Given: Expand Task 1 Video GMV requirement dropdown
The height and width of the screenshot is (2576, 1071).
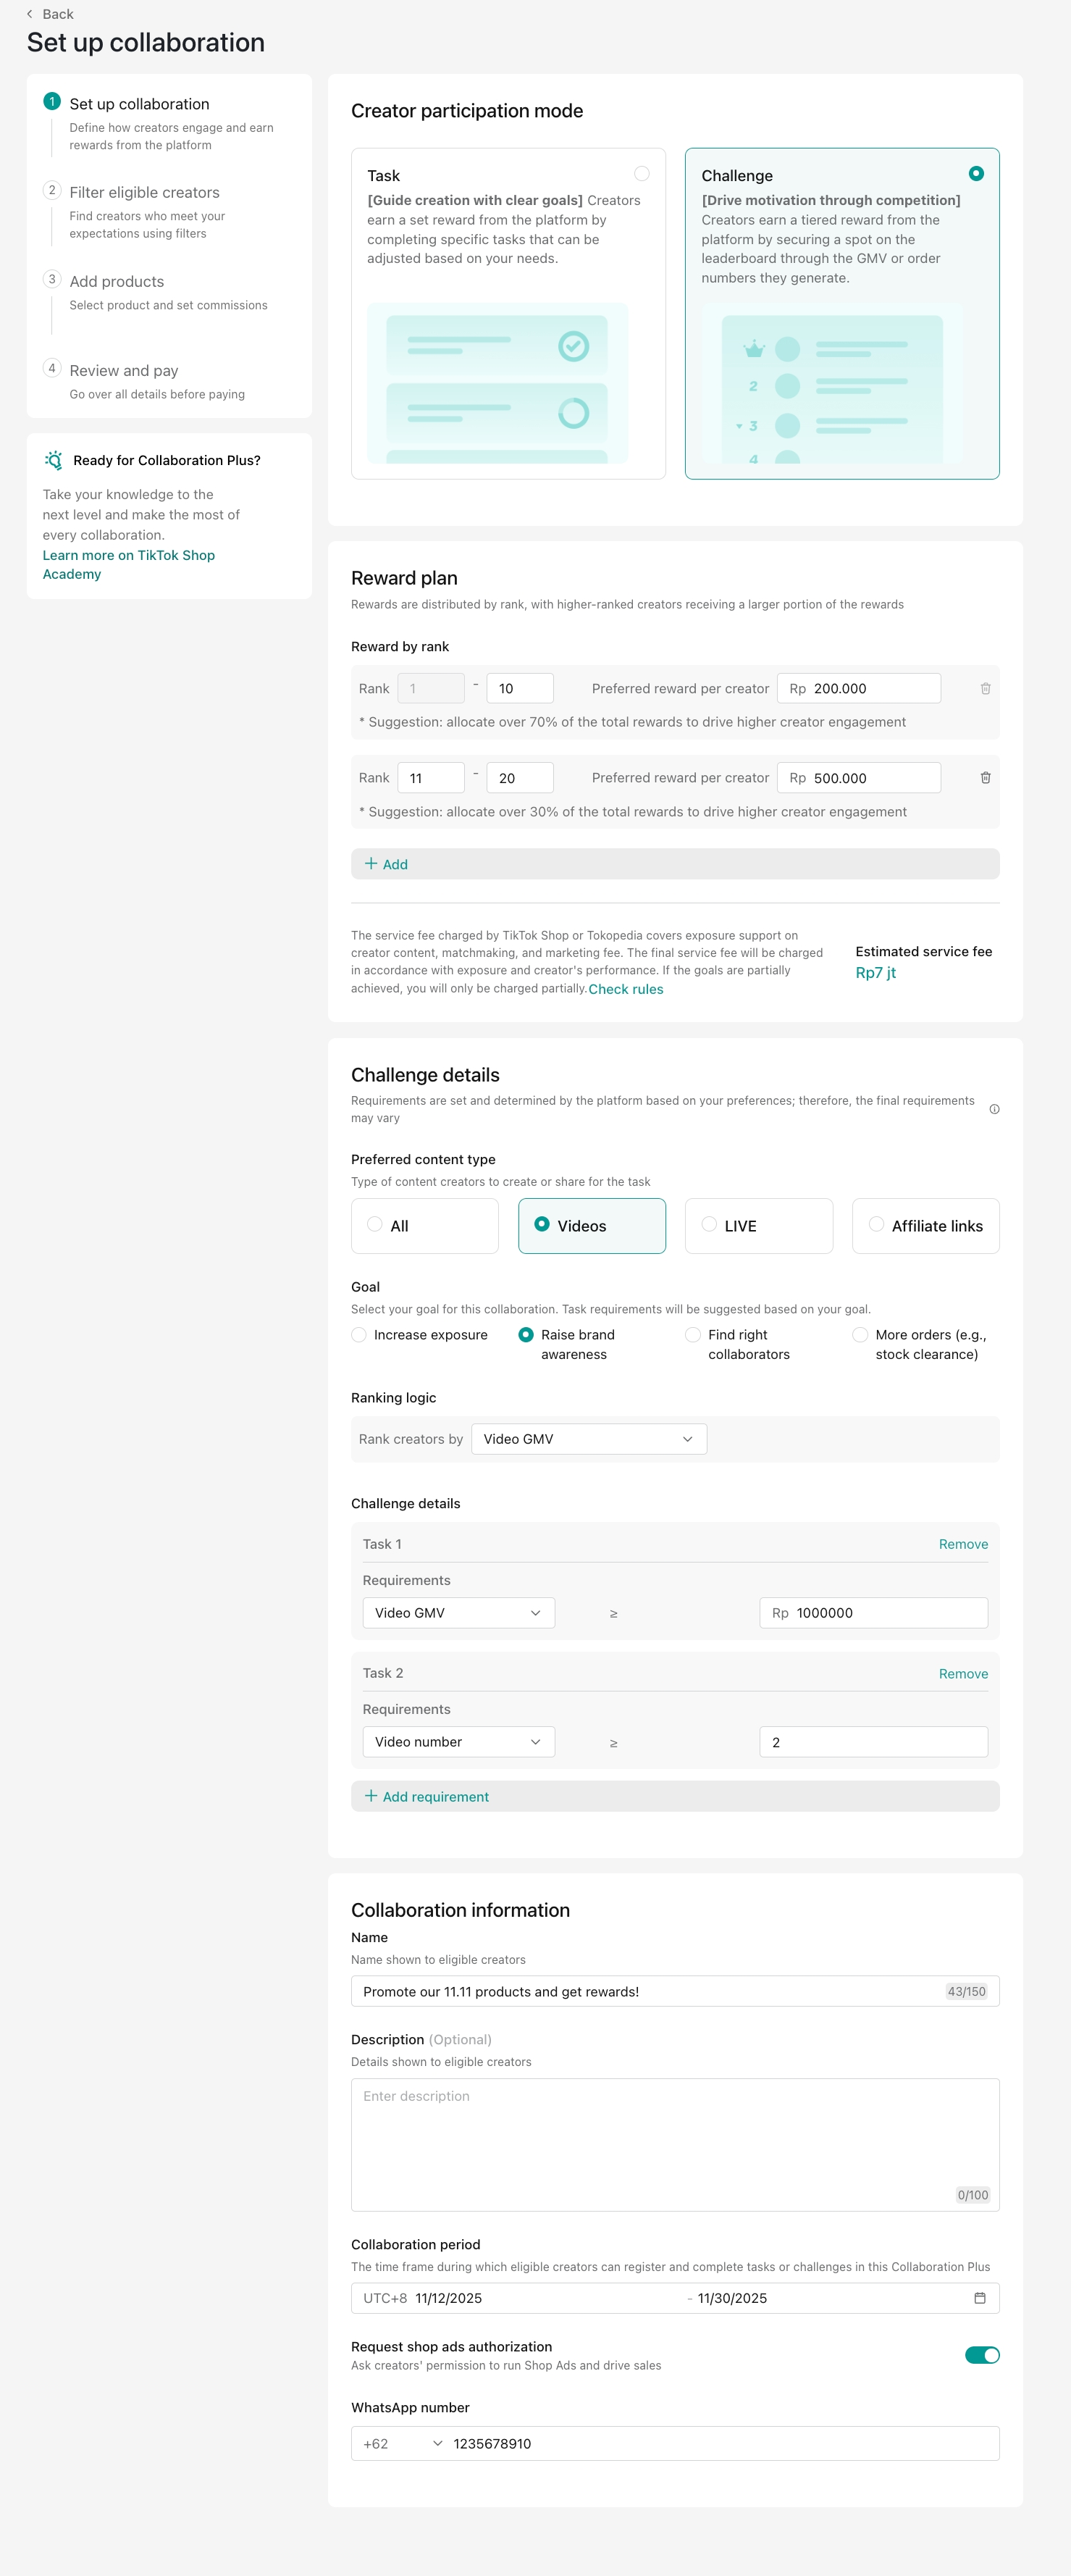Looking at the screenshot, I should (x=458, y=1613).
